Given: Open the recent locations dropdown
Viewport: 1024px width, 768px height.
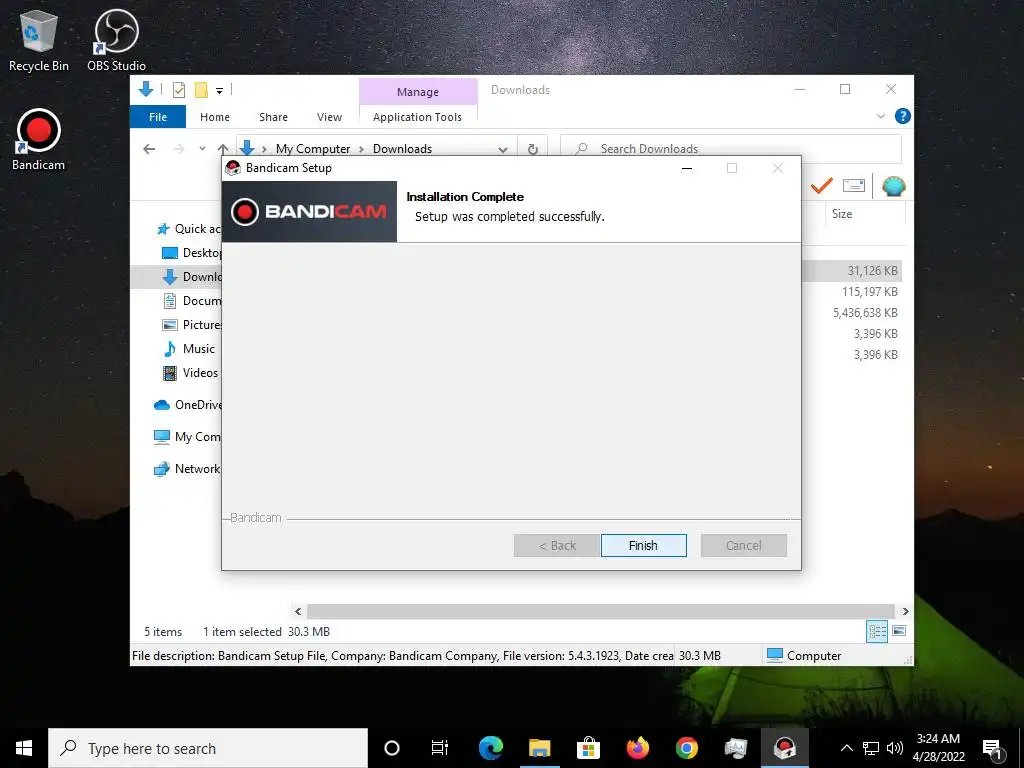Looking at the screenshot, I should click(202, 148).
